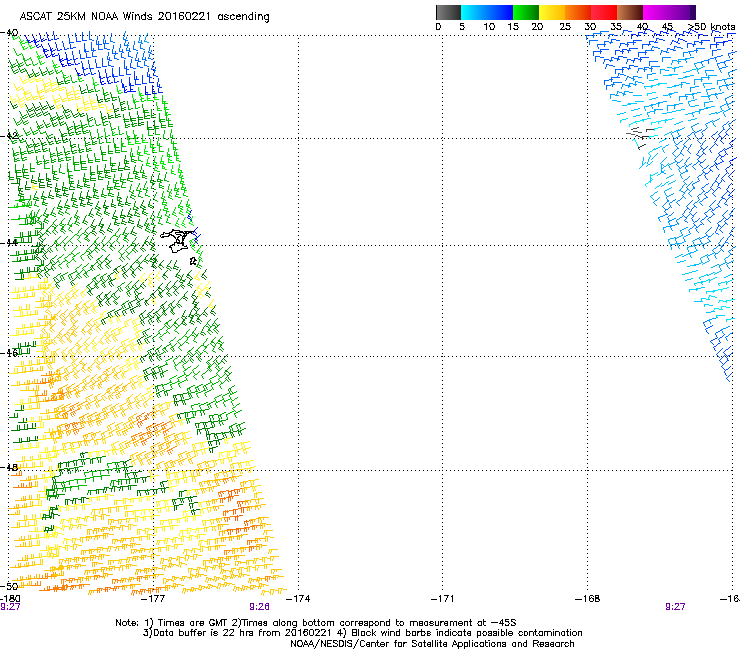This screenshot has width=740, height=650.
Task: Click the "-174" longitude axis label
Action: pos(298,599)
